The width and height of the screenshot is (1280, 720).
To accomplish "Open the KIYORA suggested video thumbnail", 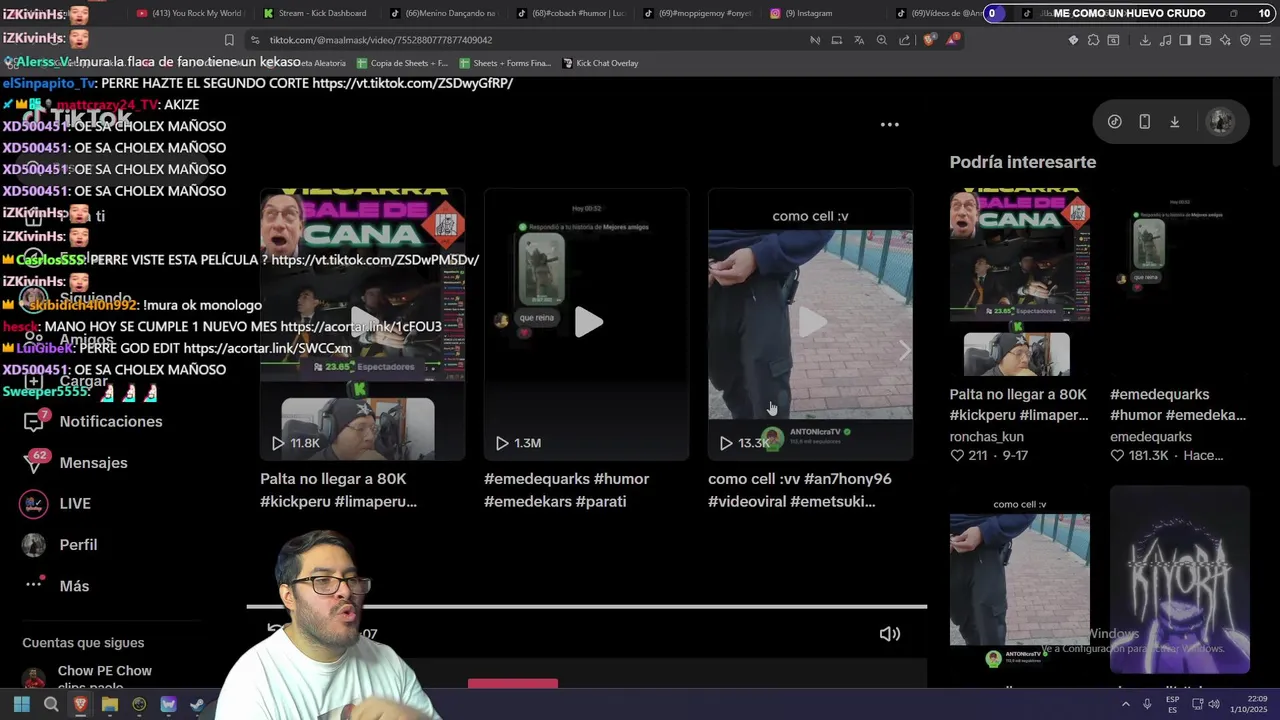I will [1180, 582].
